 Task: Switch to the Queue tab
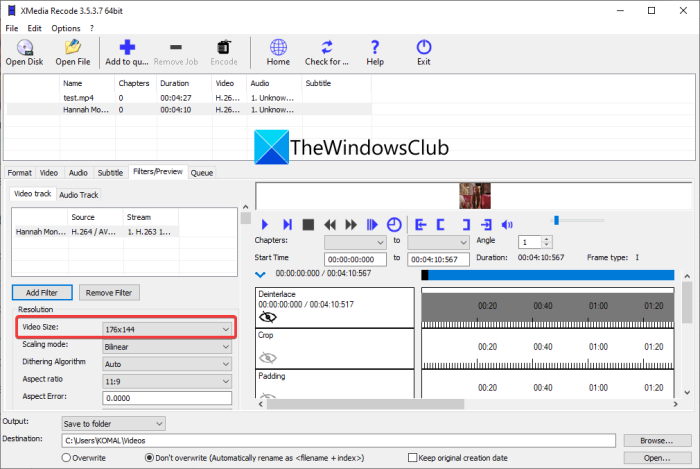tap(202, 172)
